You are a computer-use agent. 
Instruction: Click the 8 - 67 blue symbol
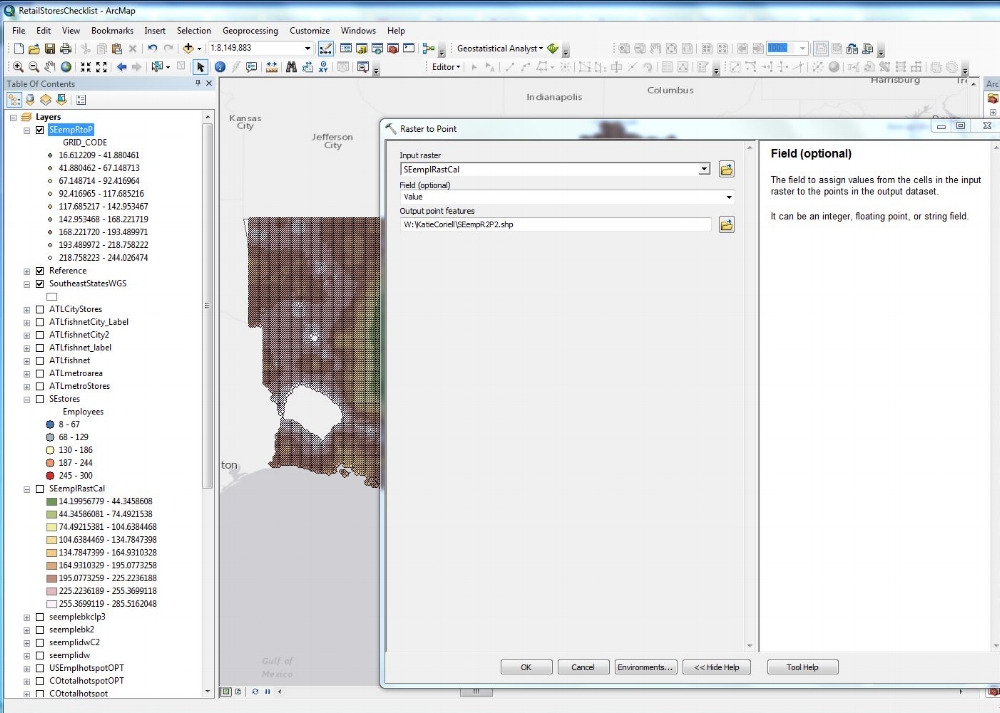(50, 424)
